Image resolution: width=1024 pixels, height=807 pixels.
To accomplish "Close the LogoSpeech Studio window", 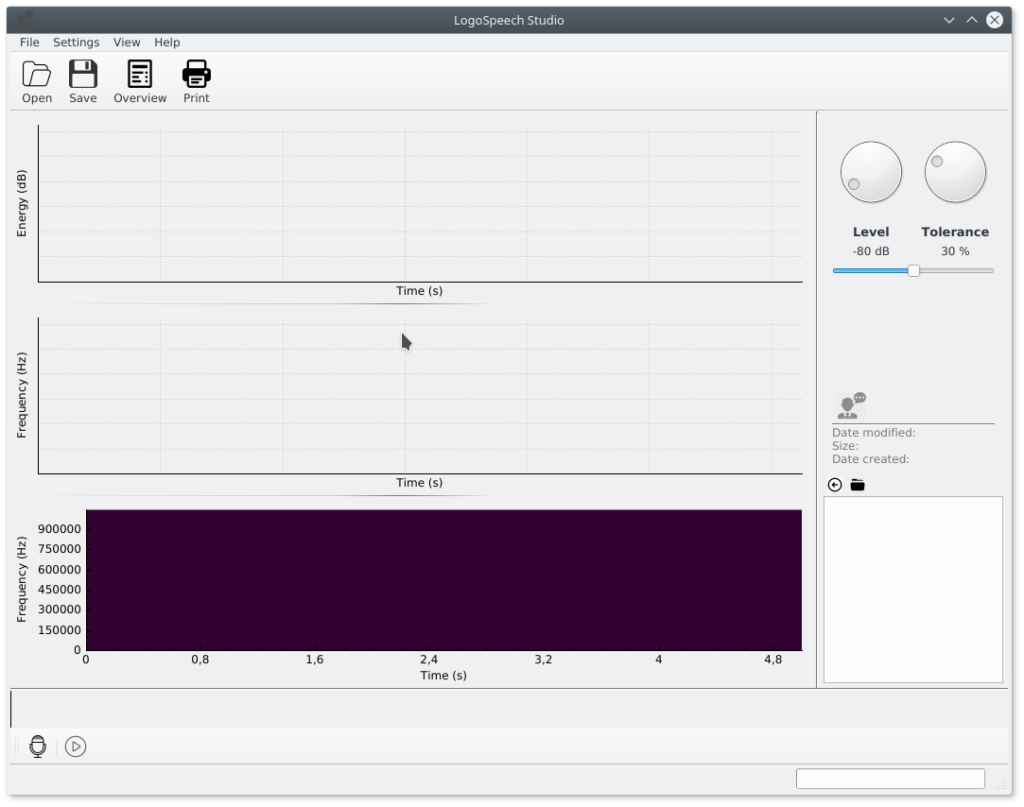I will pos(995,20).
